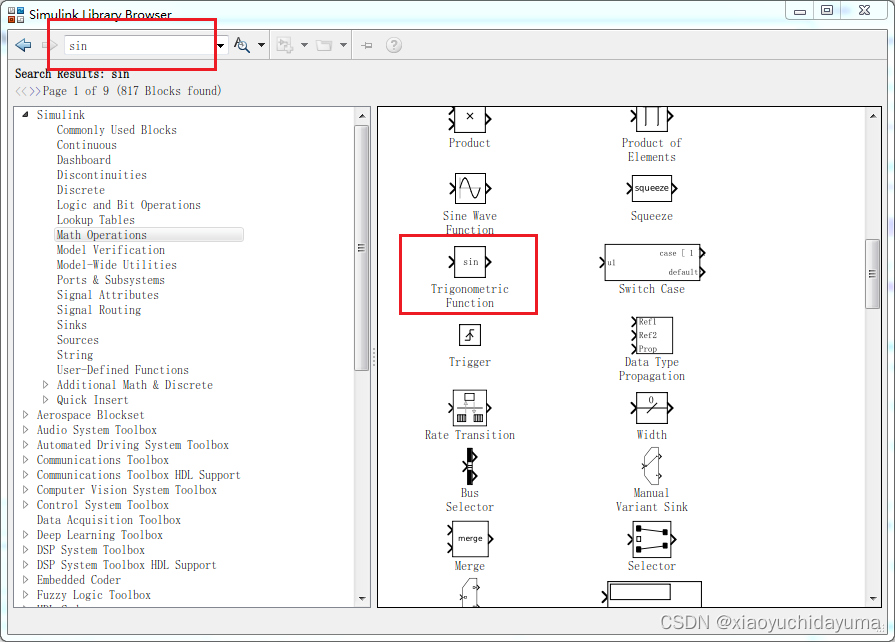
Task: Open the Signal Routing library
Action: [x=99, y=310]
